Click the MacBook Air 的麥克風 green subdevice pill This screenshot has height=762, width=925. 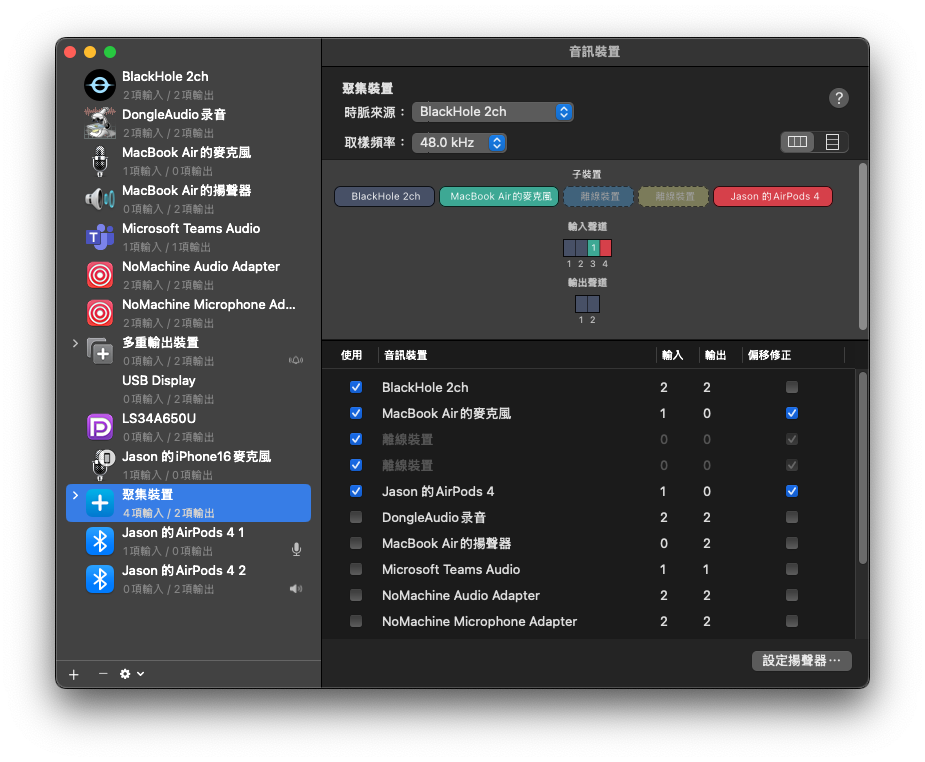(x=500, y=196)
